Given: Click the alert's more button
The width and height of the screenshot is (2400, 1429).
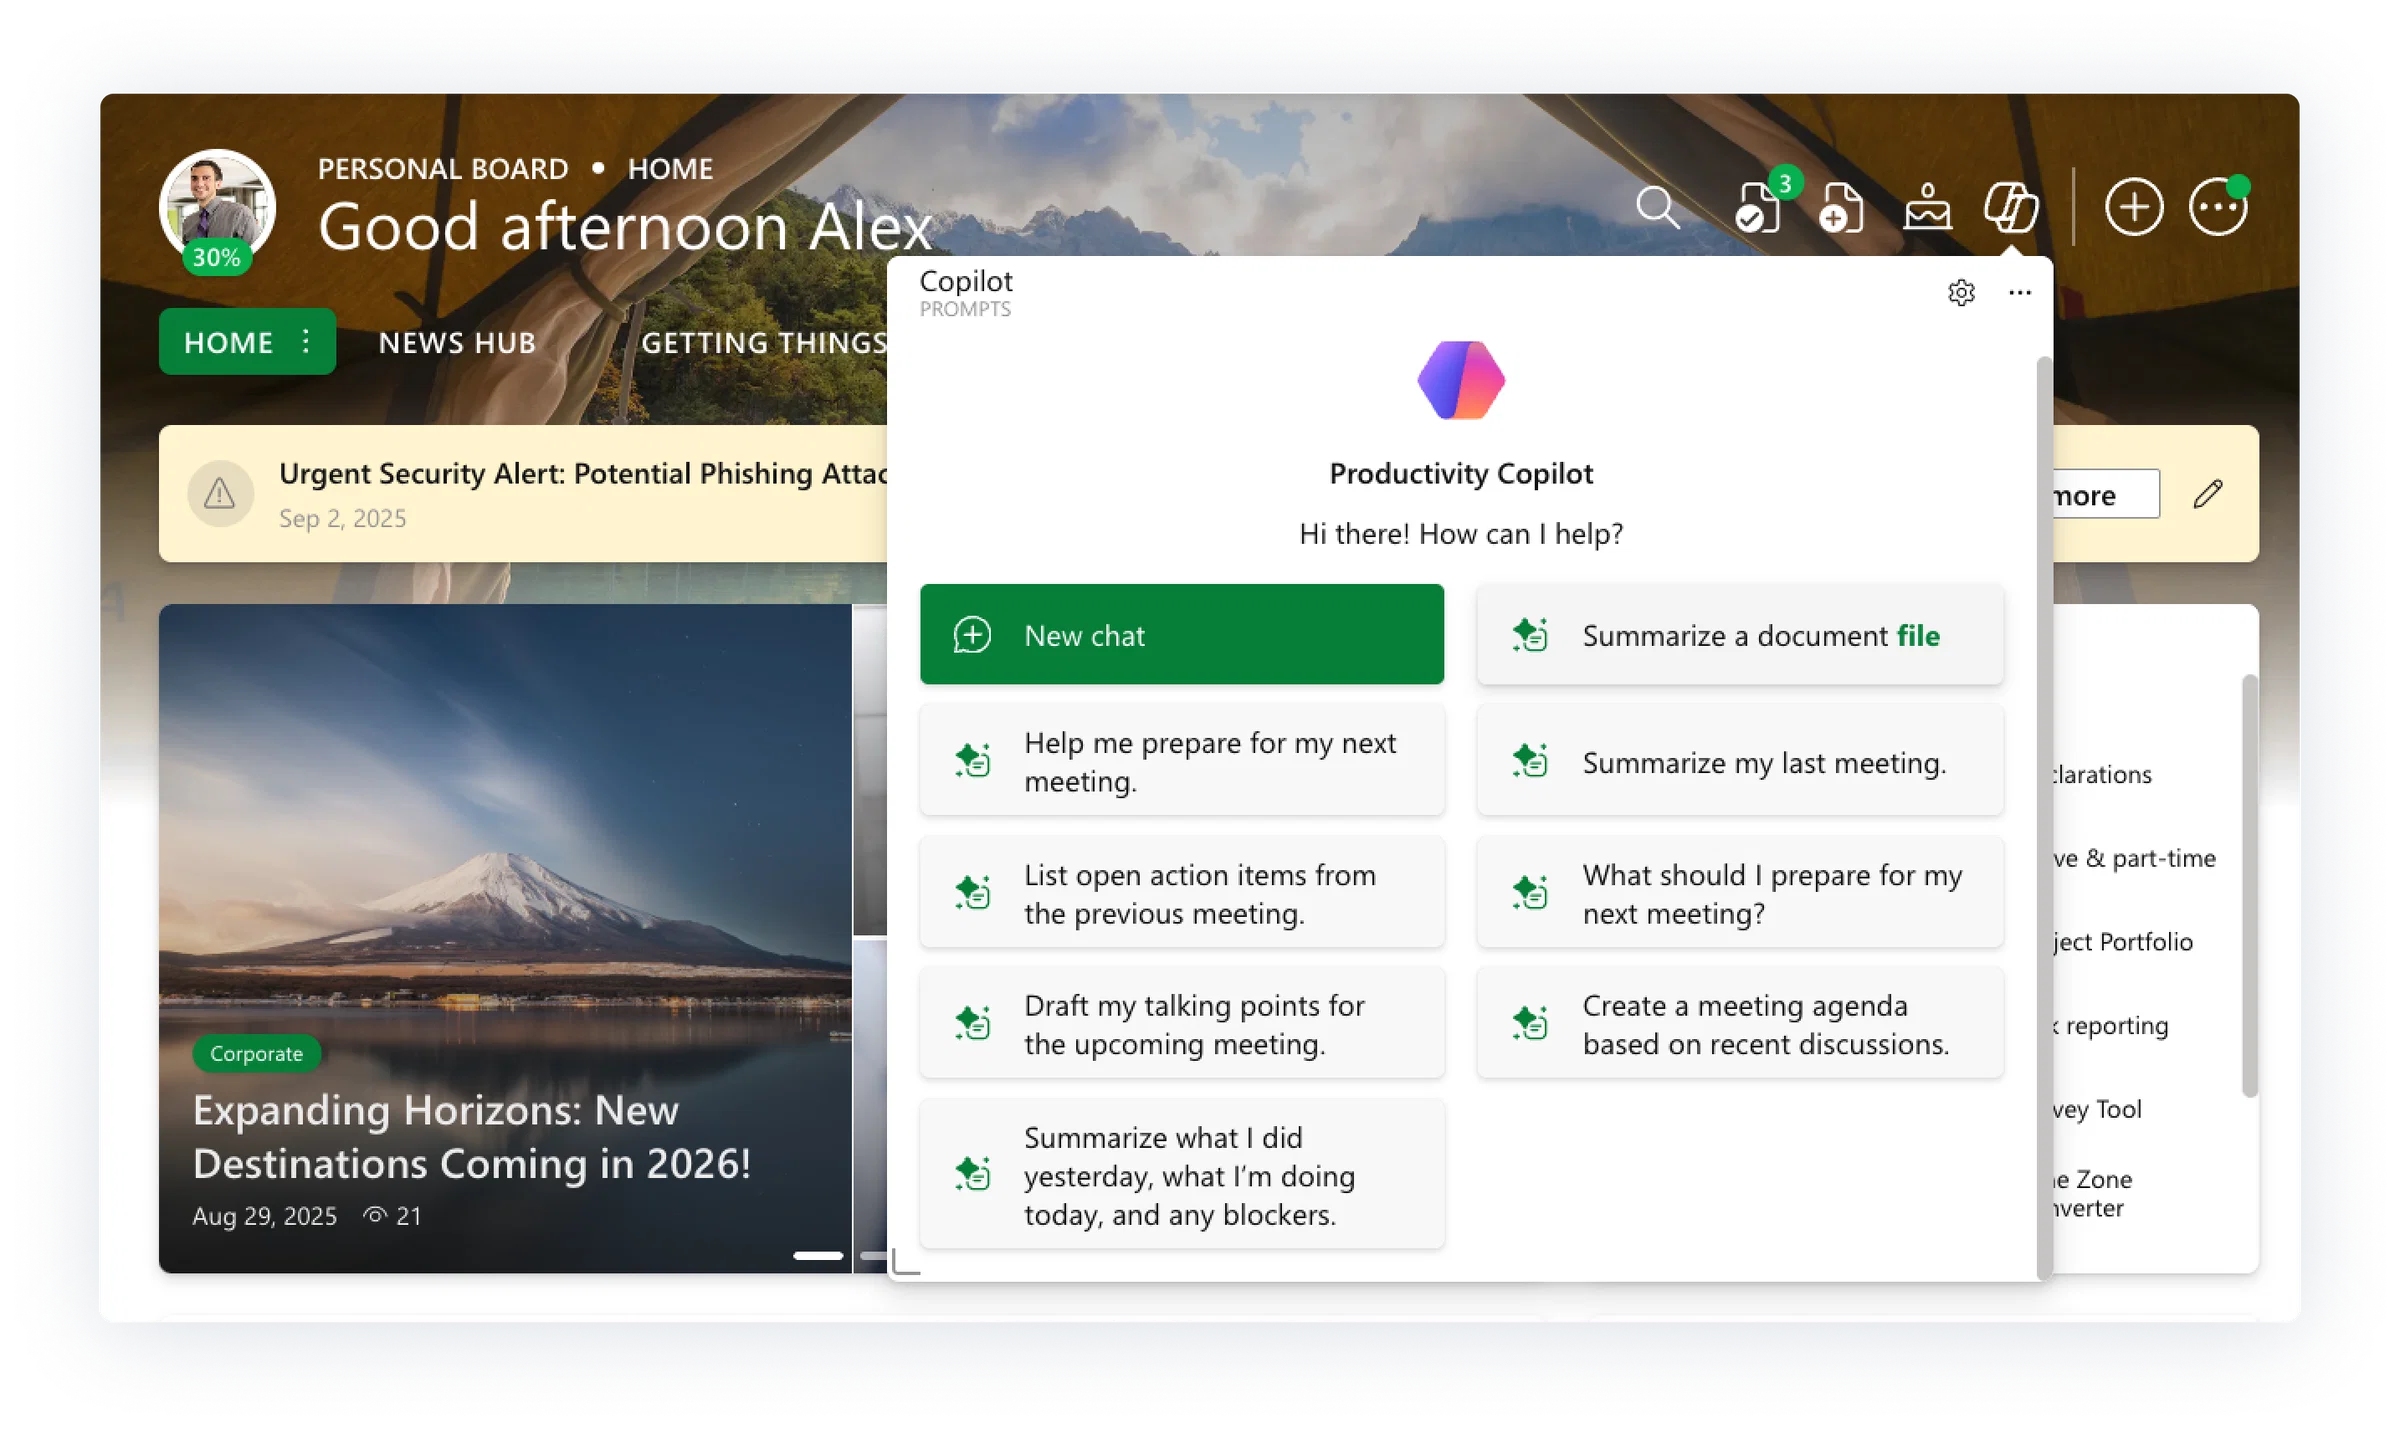Looking at the screenshot, I should [x=2105, y=494].
